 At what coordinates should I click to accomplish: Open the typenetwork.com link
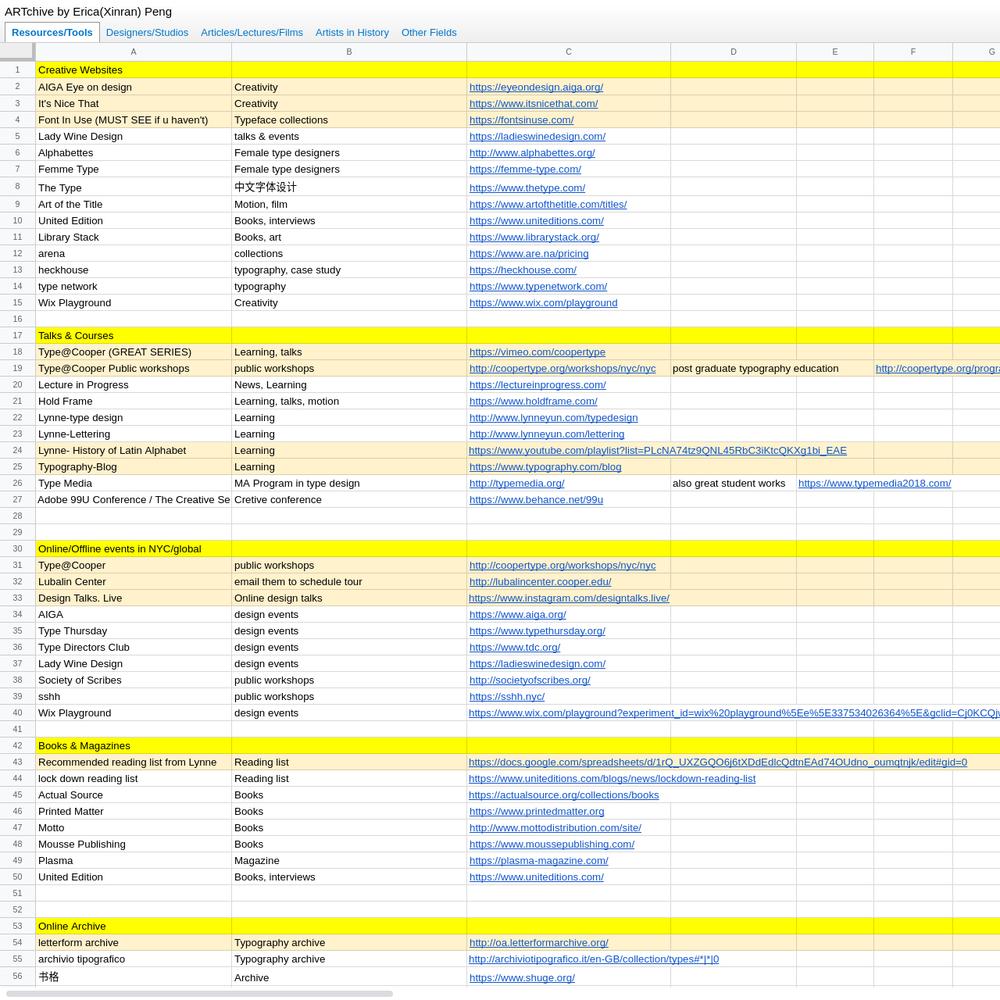[x=538, y=287]
